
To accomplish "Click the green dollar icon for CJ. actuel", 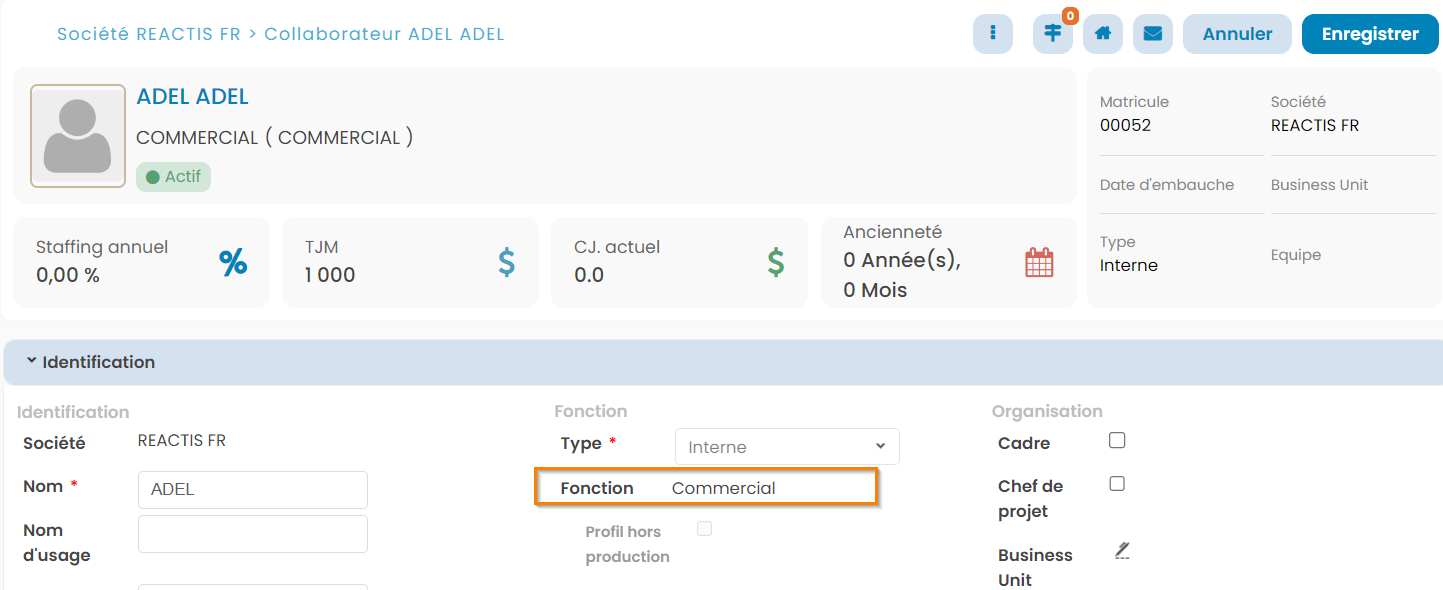I will click(x=776, y=263).
